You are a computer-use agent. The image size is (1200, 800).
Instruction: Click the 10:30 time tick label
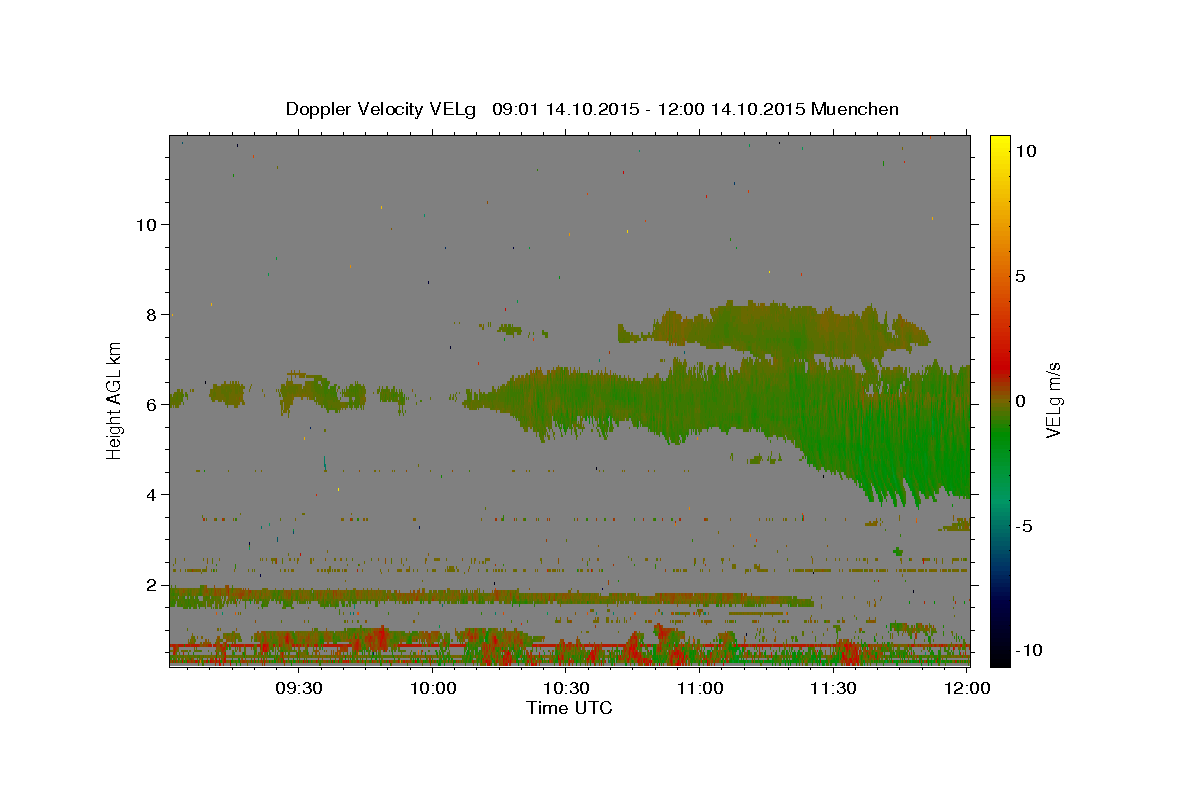pos(566,688)
